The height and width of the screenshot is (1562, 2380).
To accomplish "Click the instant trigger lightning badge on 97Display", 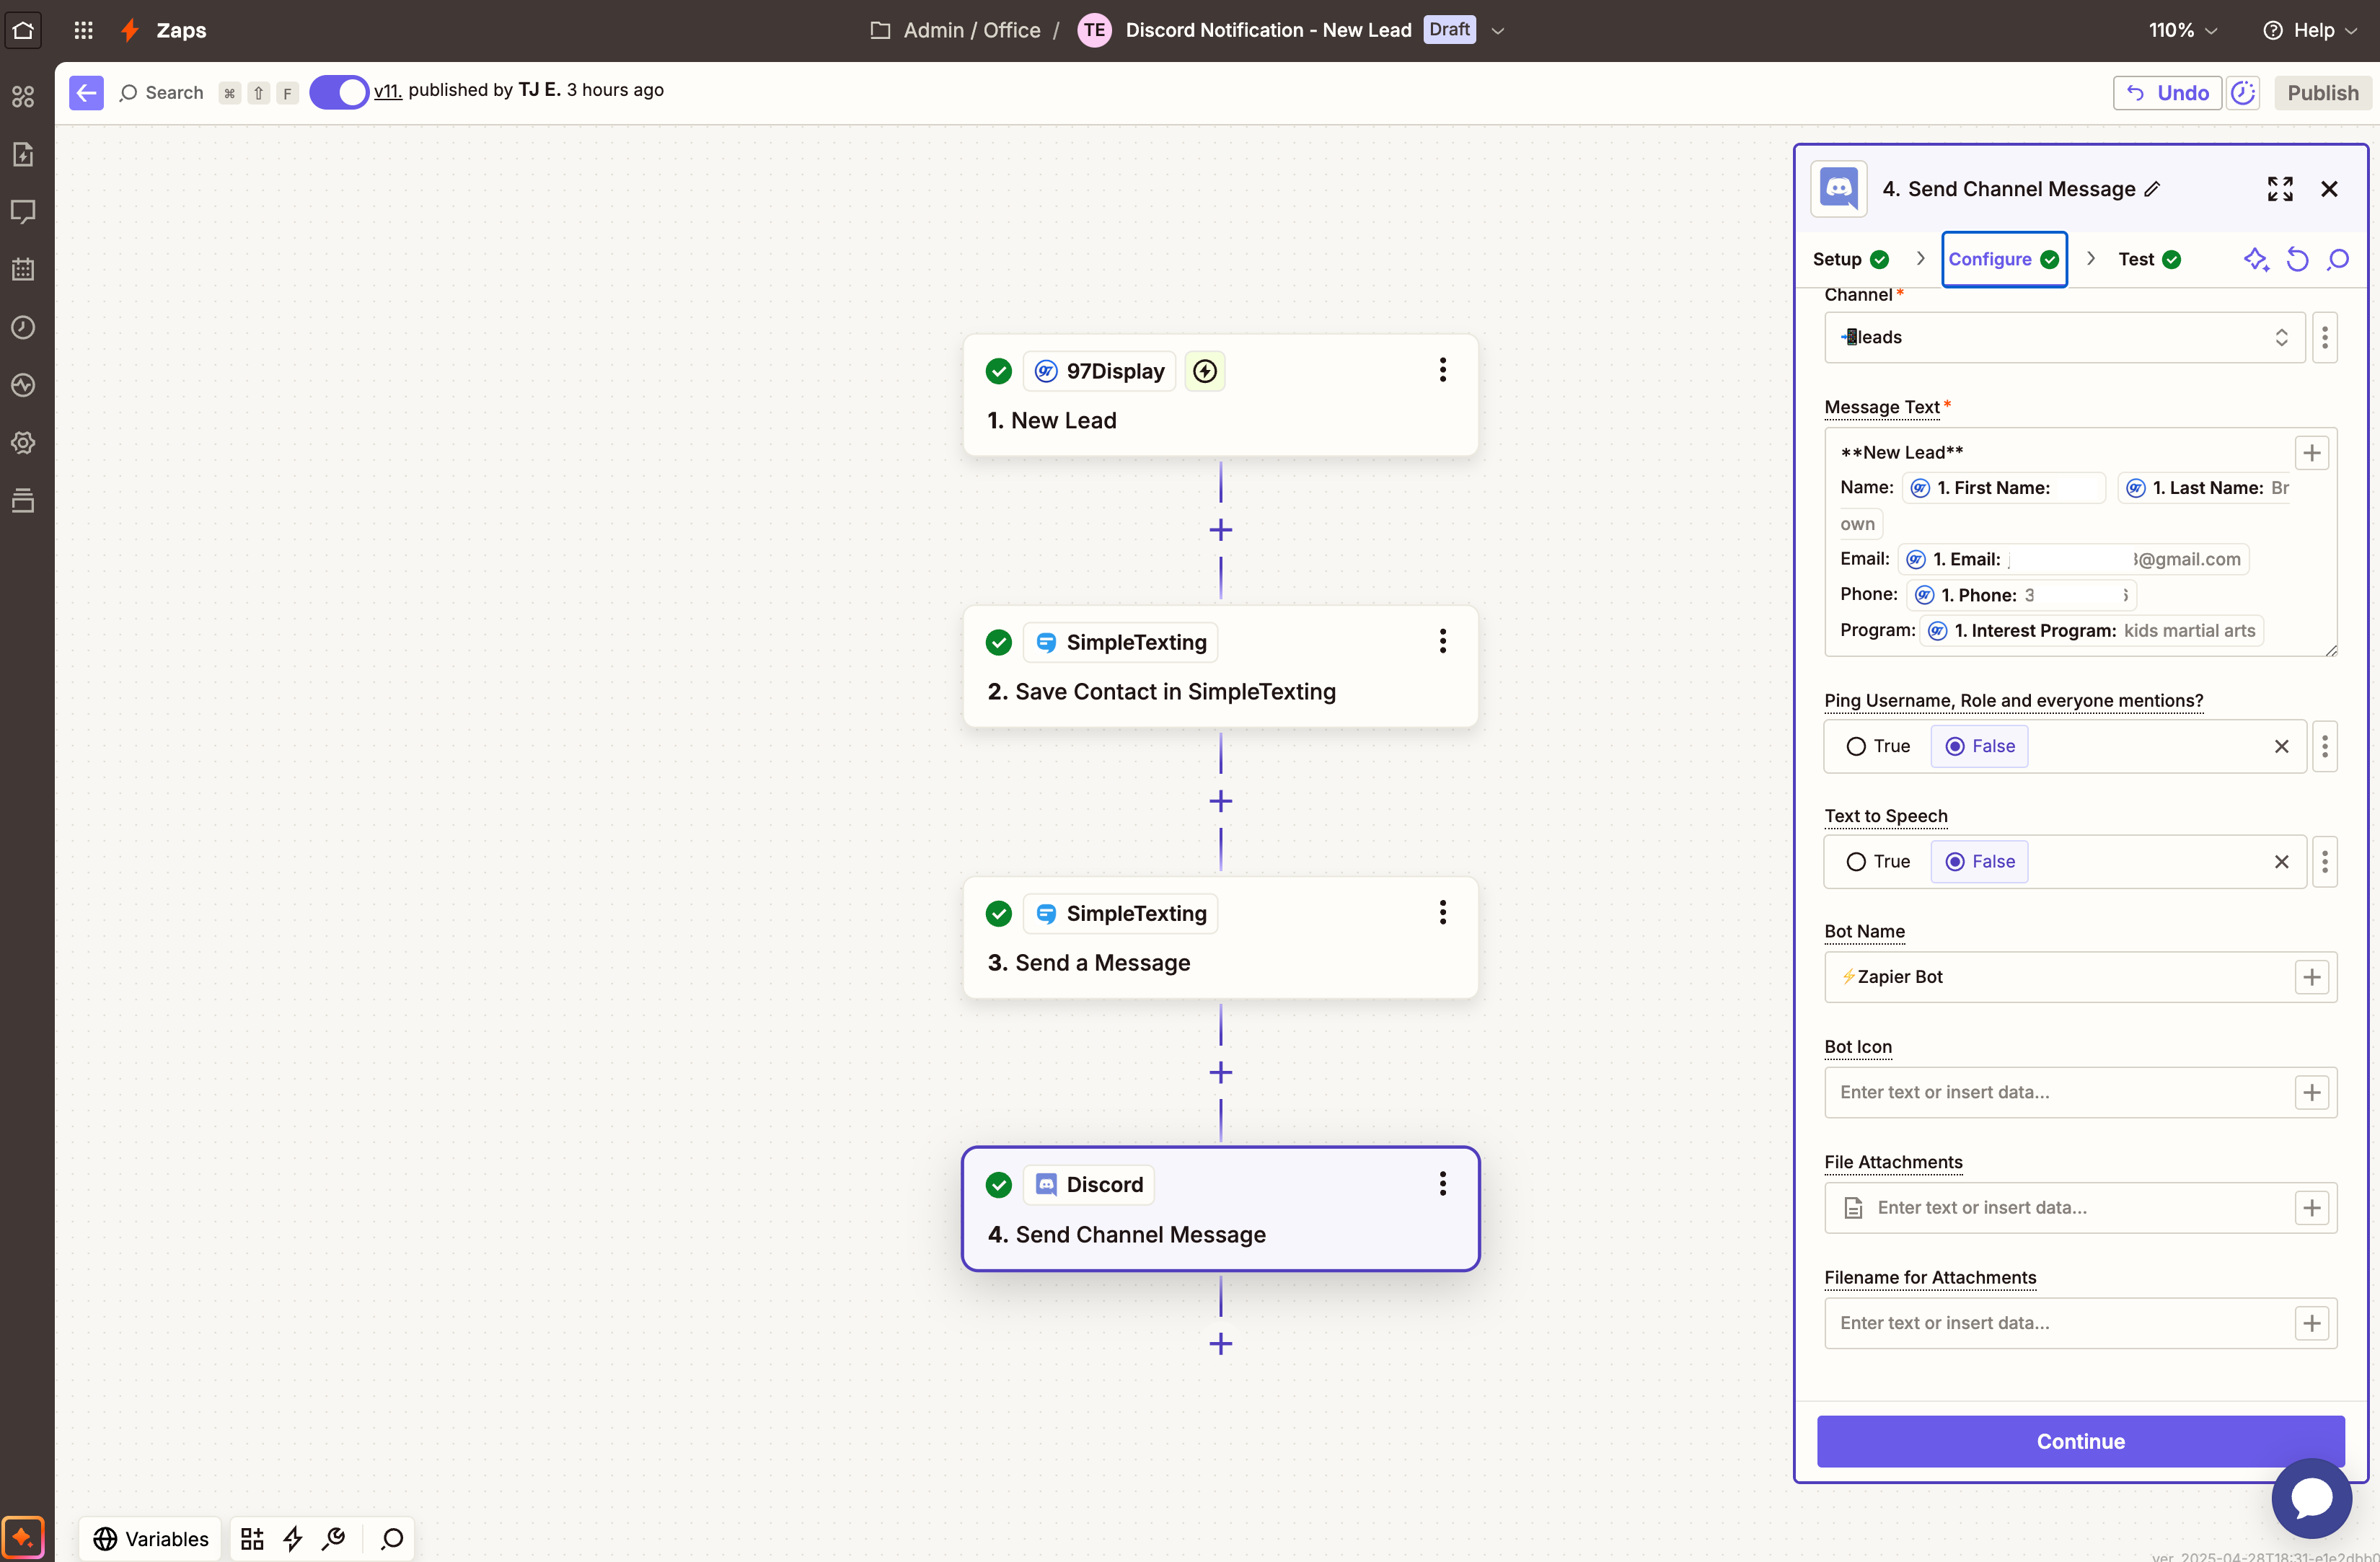I will tap(1205, 371).
